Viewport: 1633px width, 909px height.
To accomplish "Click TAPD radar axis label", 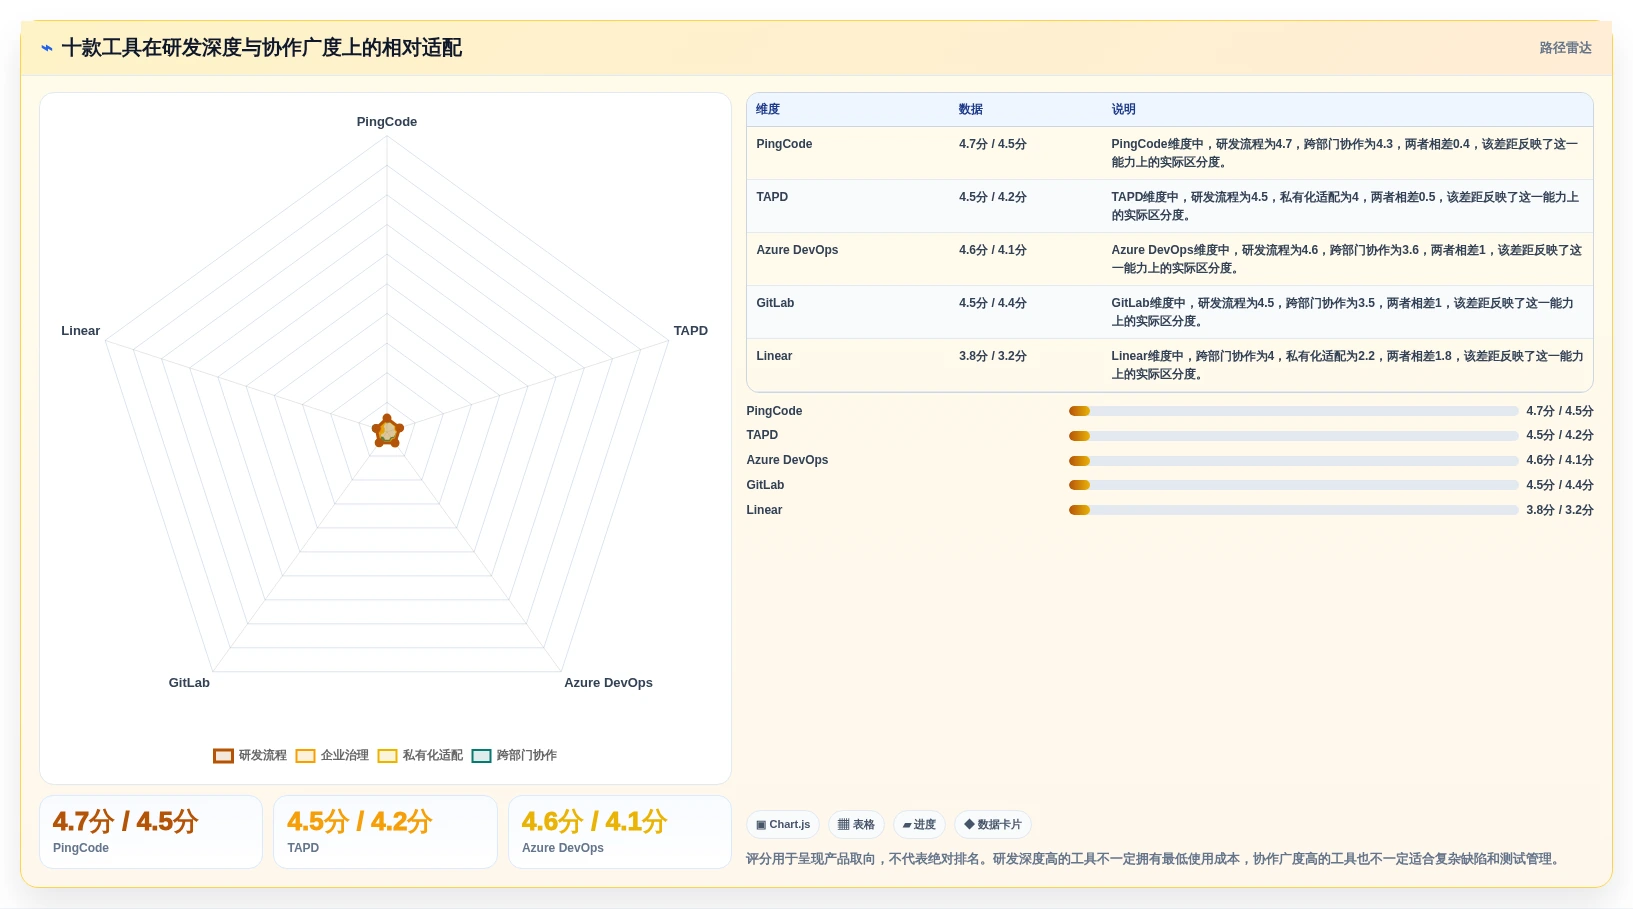I will point(690,331).
